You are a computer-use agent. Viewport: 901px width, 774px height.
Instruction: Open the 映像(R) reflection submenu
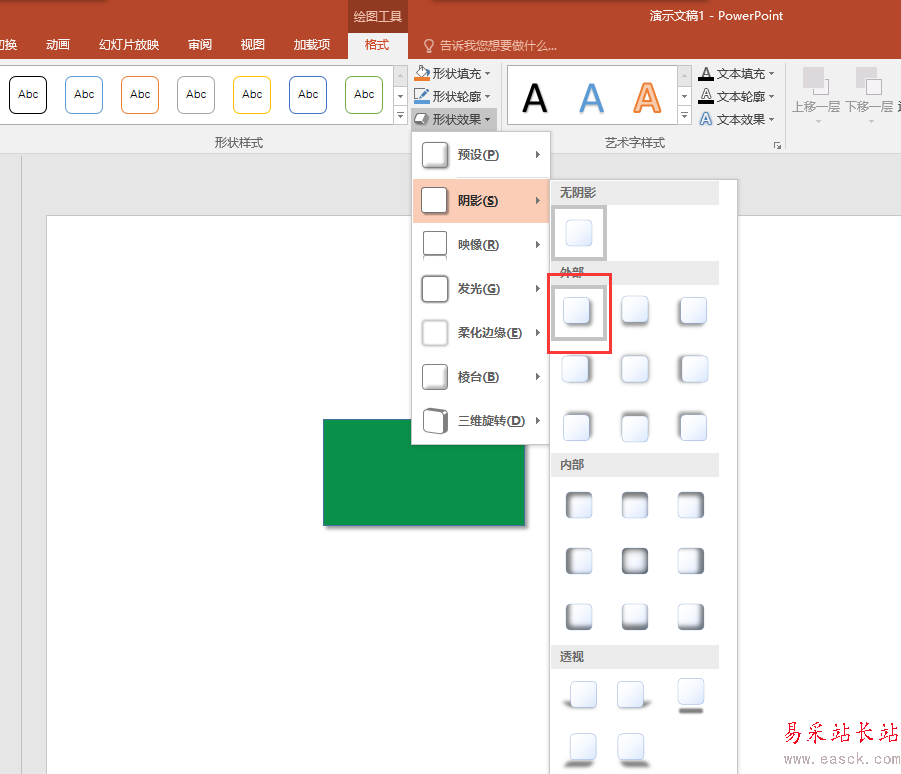(x=481, y=245)
